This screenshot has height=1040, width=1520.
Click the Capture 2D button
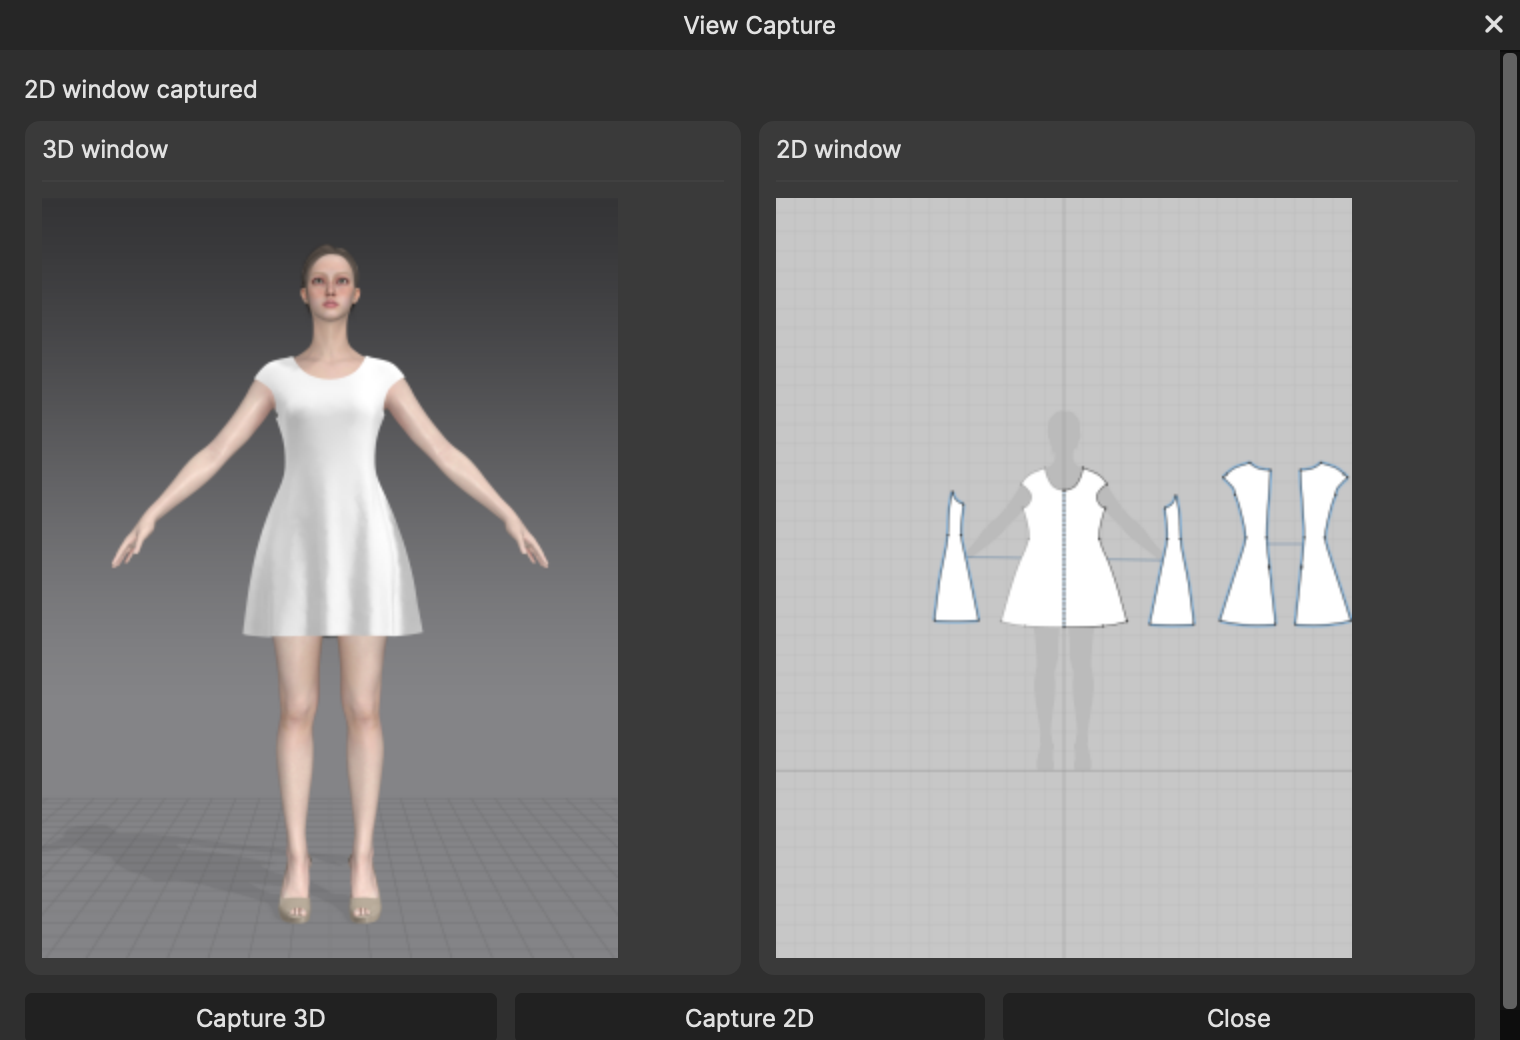pos(749,1017)
